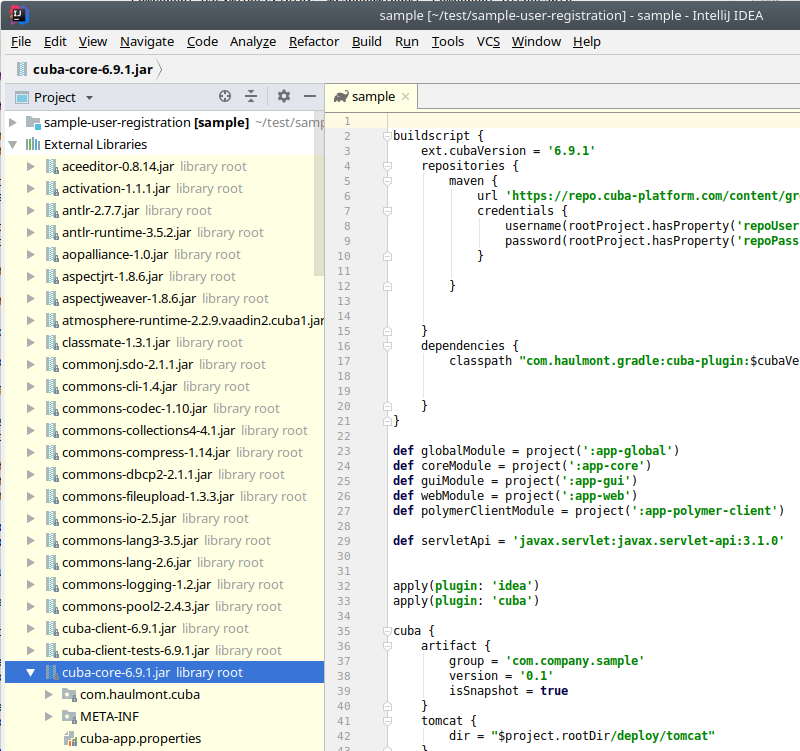Click the Project panel vertical scrollbar
800x751 pixels.
(x=319, y=194)
